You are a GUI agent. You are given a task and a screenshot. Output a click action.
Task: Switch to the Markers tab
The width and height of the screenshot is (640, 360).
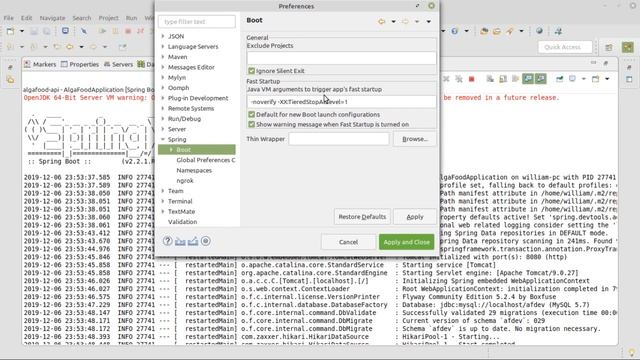(40, 64)
